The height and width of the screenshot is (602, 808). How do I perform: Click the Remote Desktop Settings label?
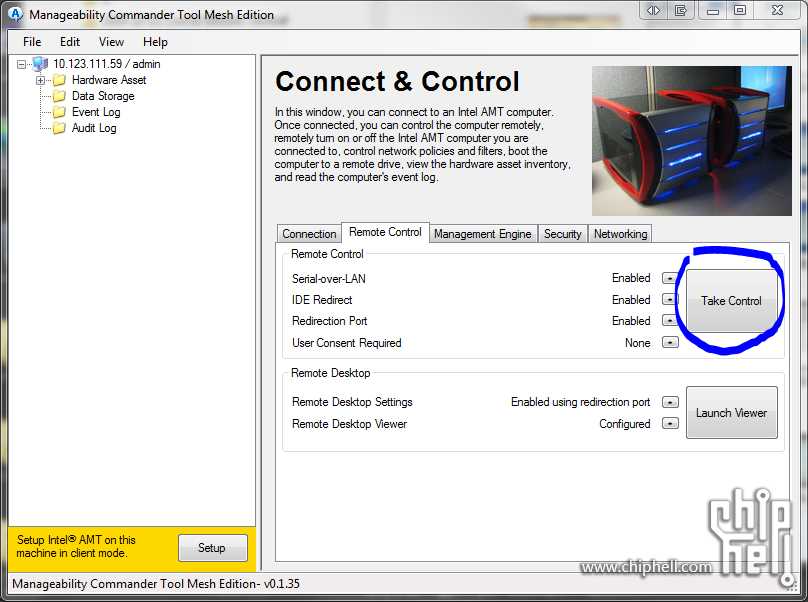tap(352, 402)
